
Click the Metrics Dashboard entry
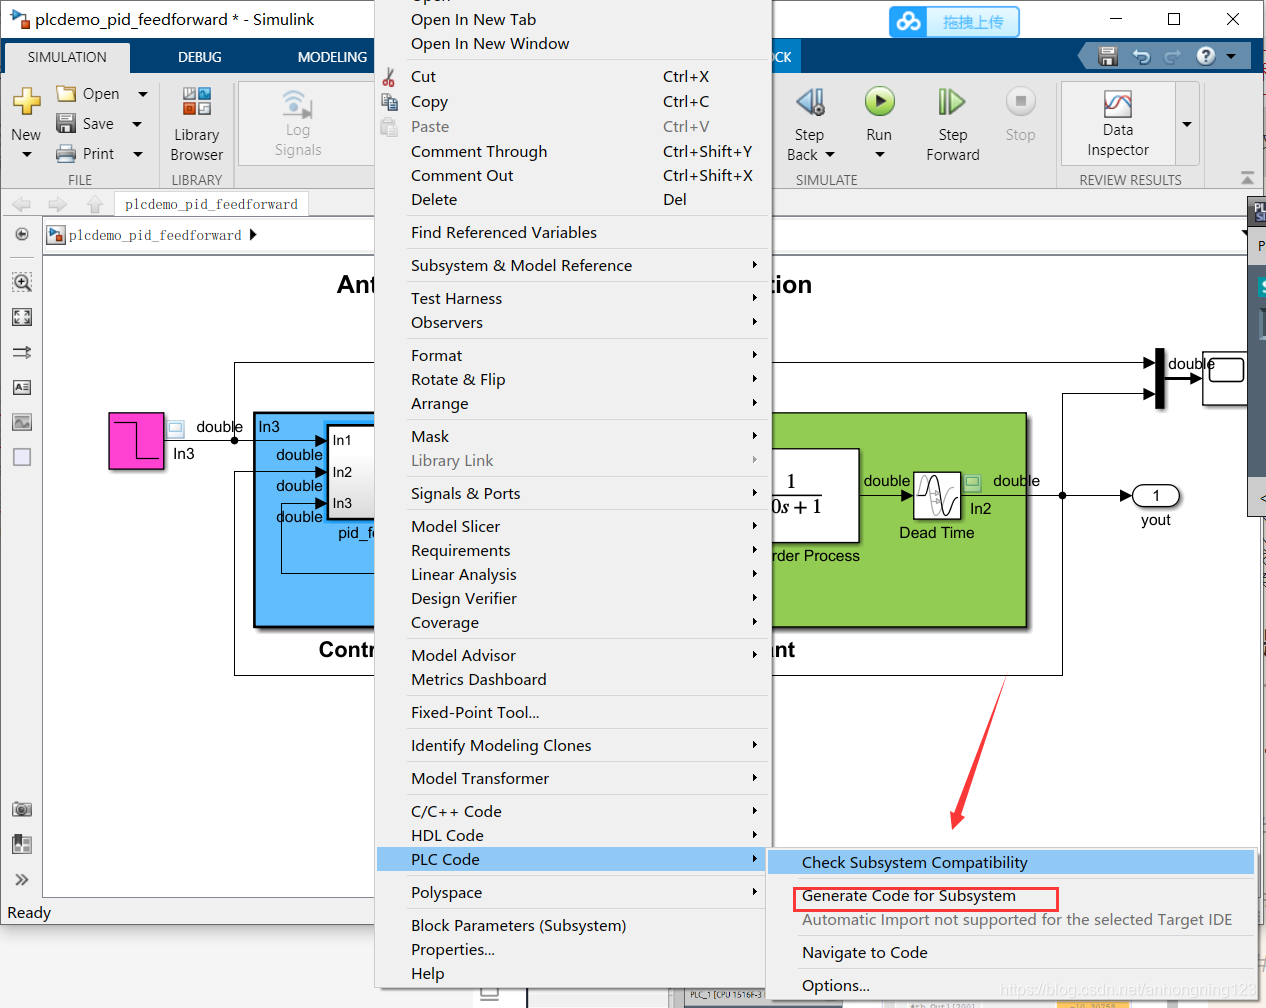point(572,680)
